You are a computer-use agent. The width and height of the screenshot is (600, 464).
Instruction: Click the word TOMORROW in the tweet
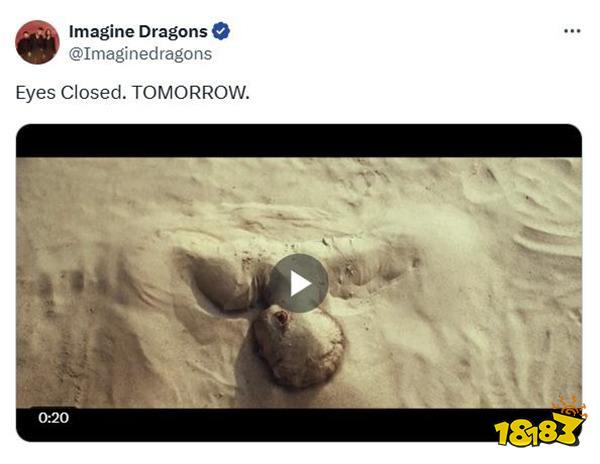[x=188, y=92]
